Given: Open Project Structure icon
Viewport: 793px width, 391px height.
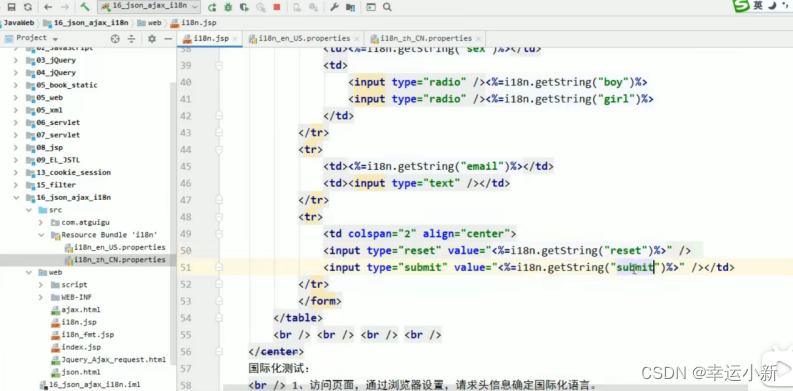Looking at the screenshot, I should (350, 7).
